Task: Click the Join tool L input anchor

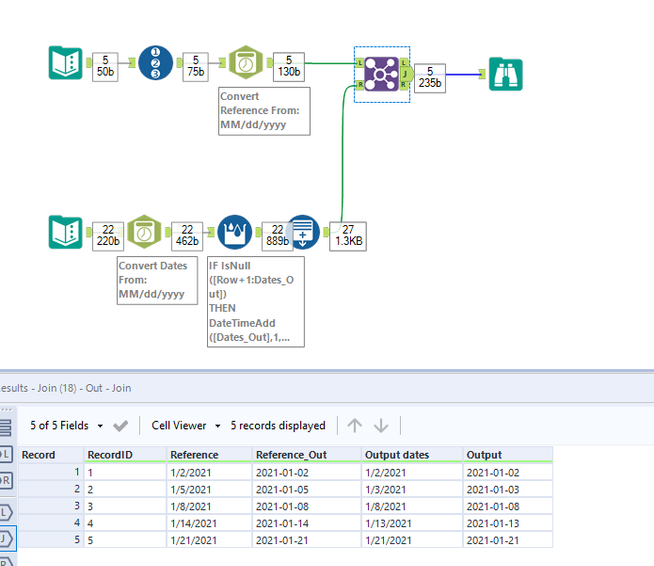Action: point(359,63)
